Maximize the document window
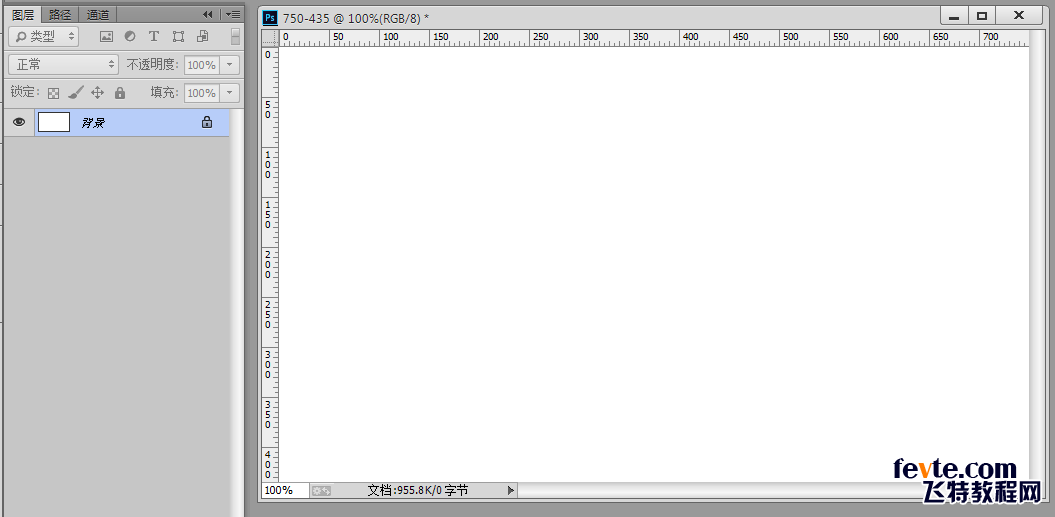The width and height of the screenshot is (1055, 517). tap(981, 15)
